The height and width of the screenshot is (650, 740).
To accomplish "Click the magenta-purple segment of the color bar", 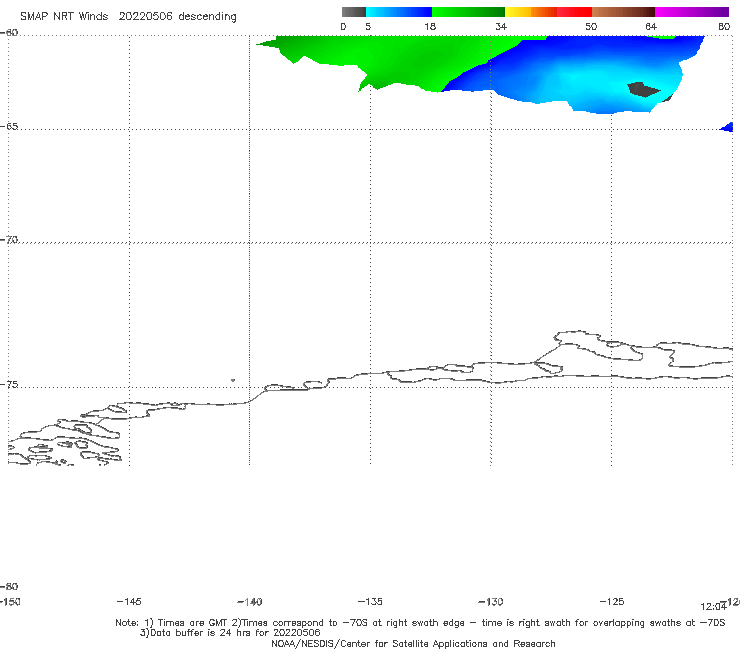I will [x=692, y=12].
